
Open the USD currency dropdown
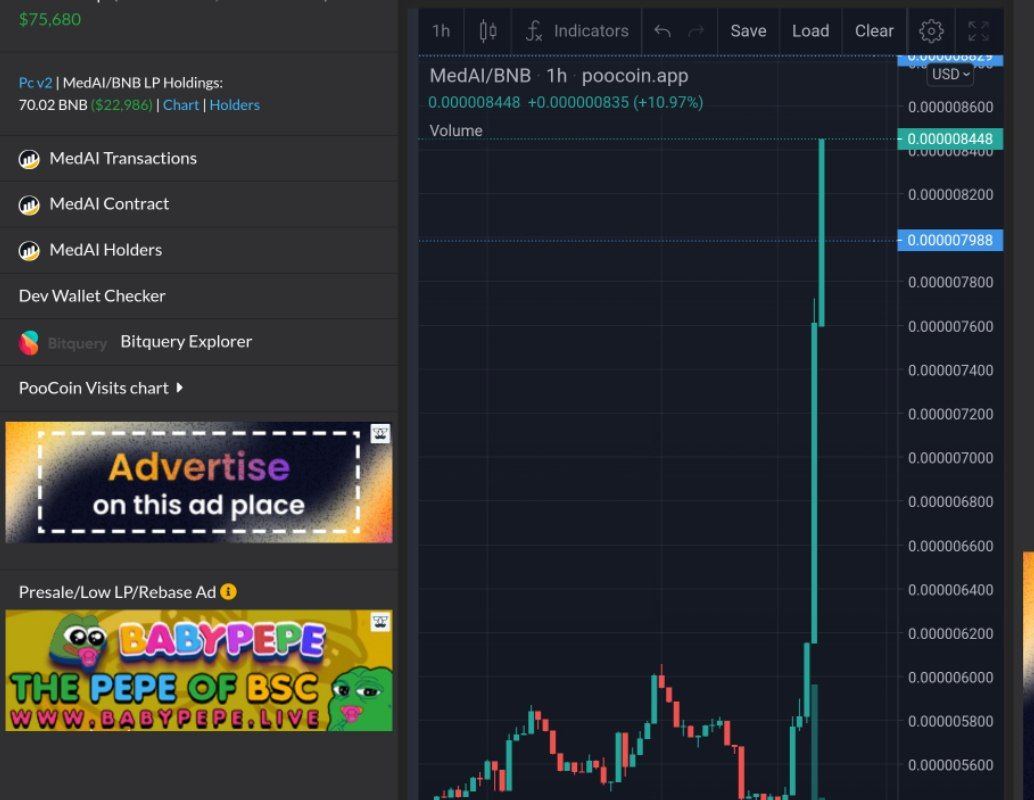click(x=948, y=74)
